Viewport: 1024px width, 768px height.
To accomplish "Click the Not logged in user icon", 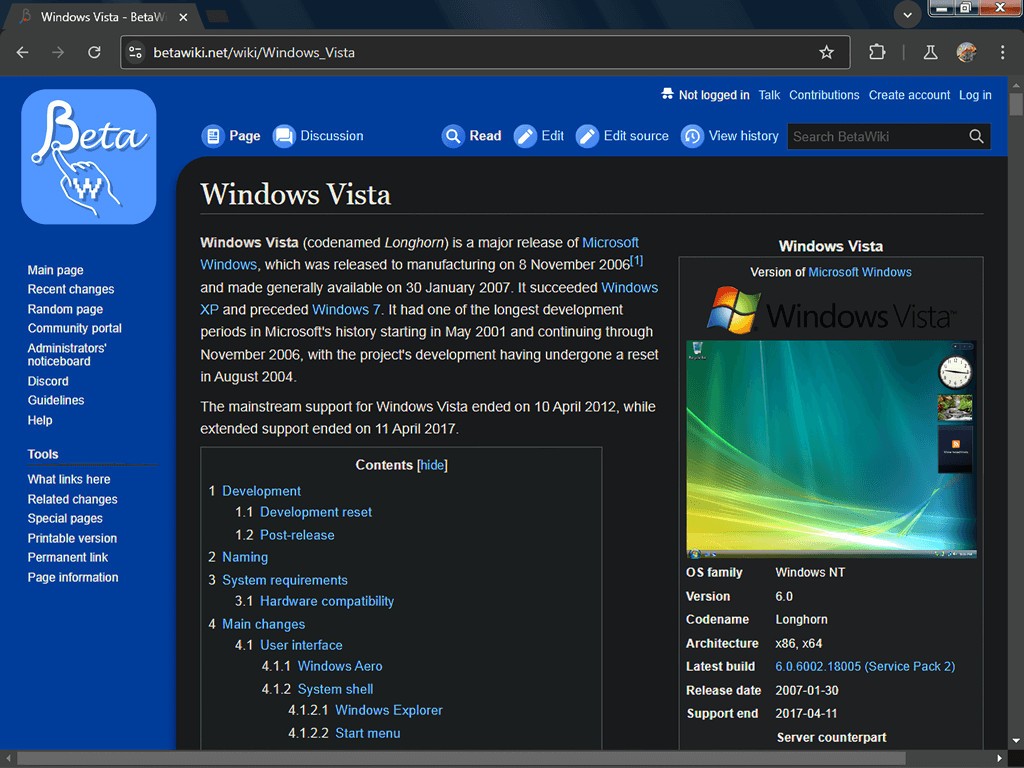I will click(667, 94).
